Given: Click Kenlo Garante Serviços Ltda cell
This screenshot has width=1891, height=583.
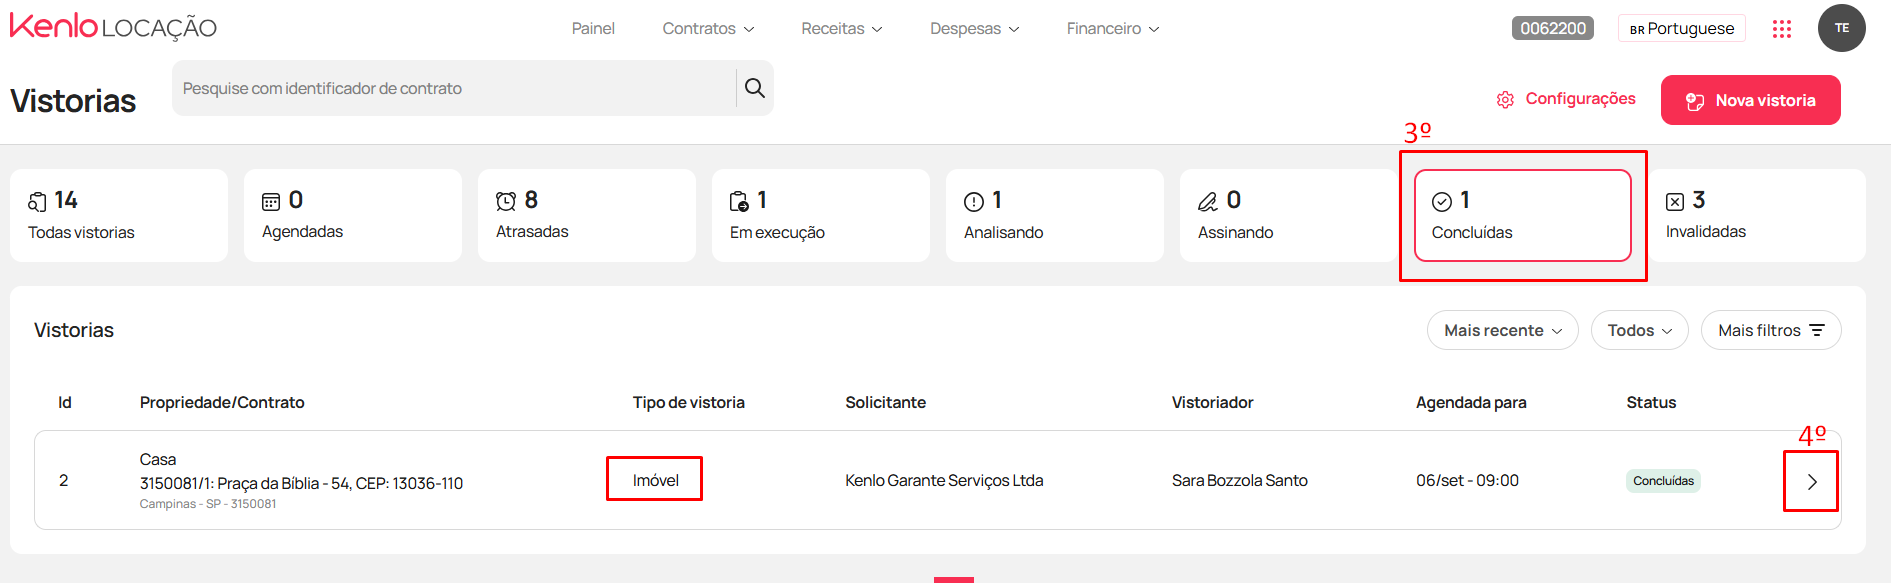Looking at the screenshot, I should 944,480.
